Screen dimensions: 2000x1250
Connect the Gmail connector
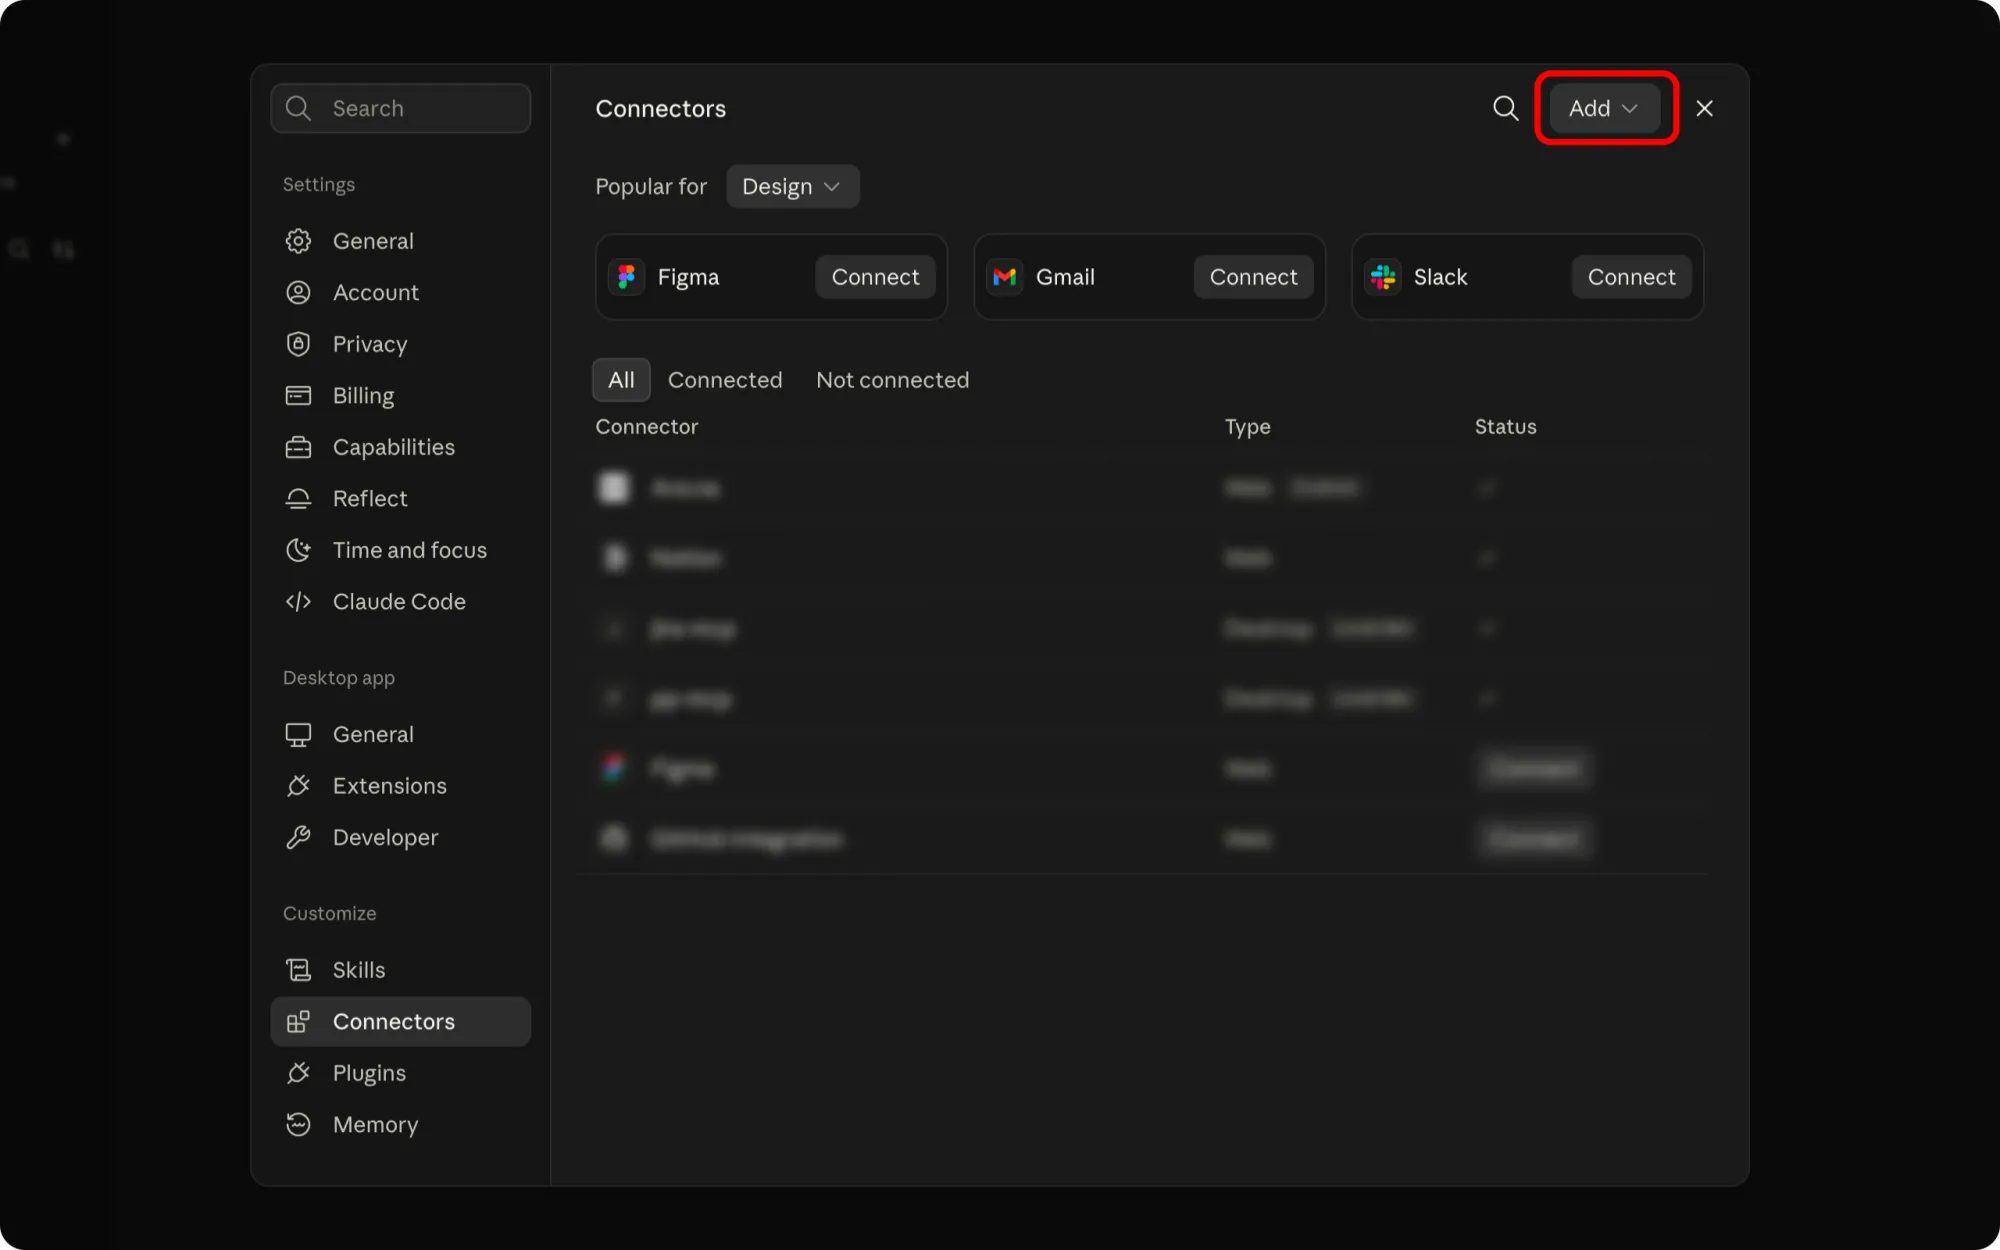coord(1253,277)
